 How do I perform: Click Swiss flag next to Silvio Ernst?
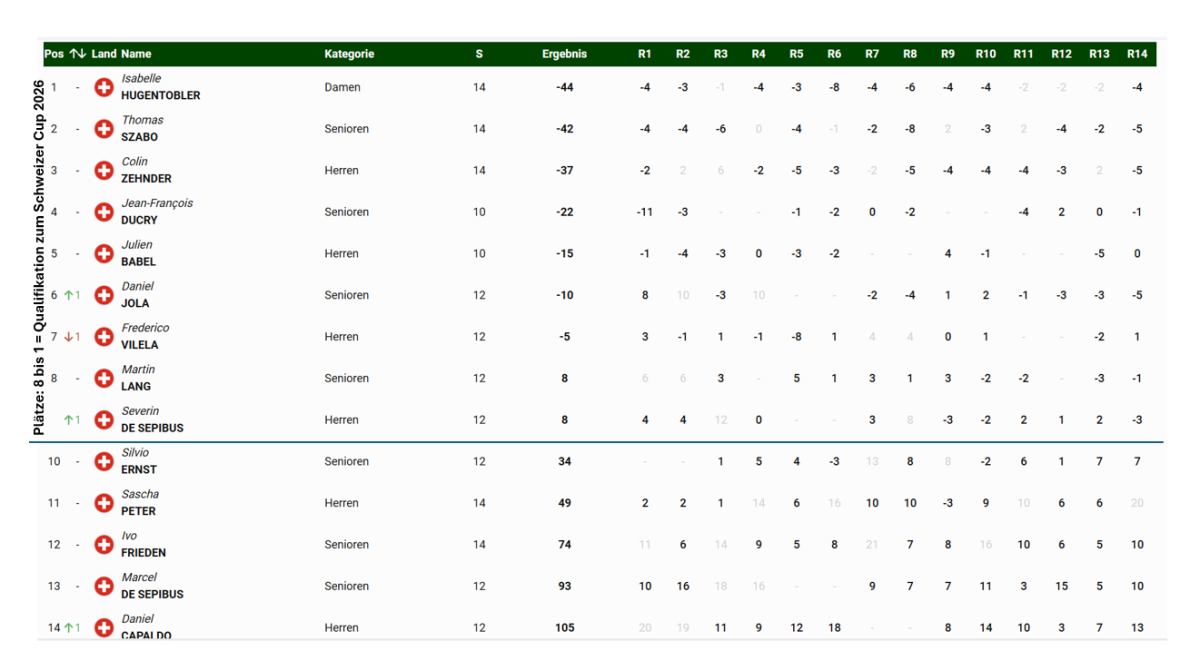pos(103,462)
